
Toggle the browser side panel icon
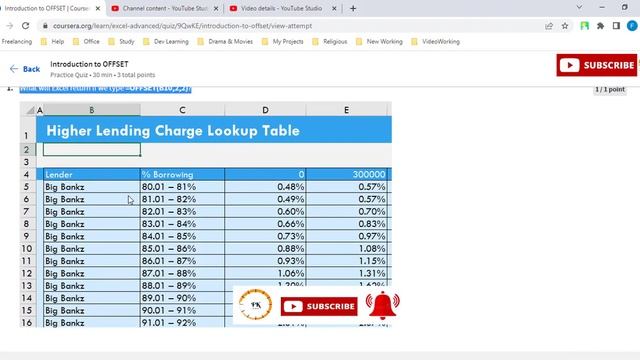tap(616, 26)
